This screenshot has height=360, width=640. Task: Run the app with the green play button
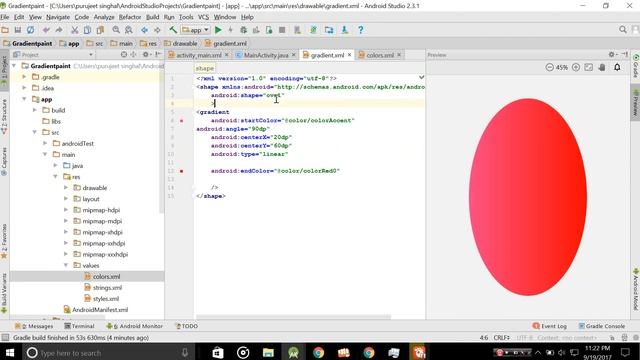pos(218,30)
